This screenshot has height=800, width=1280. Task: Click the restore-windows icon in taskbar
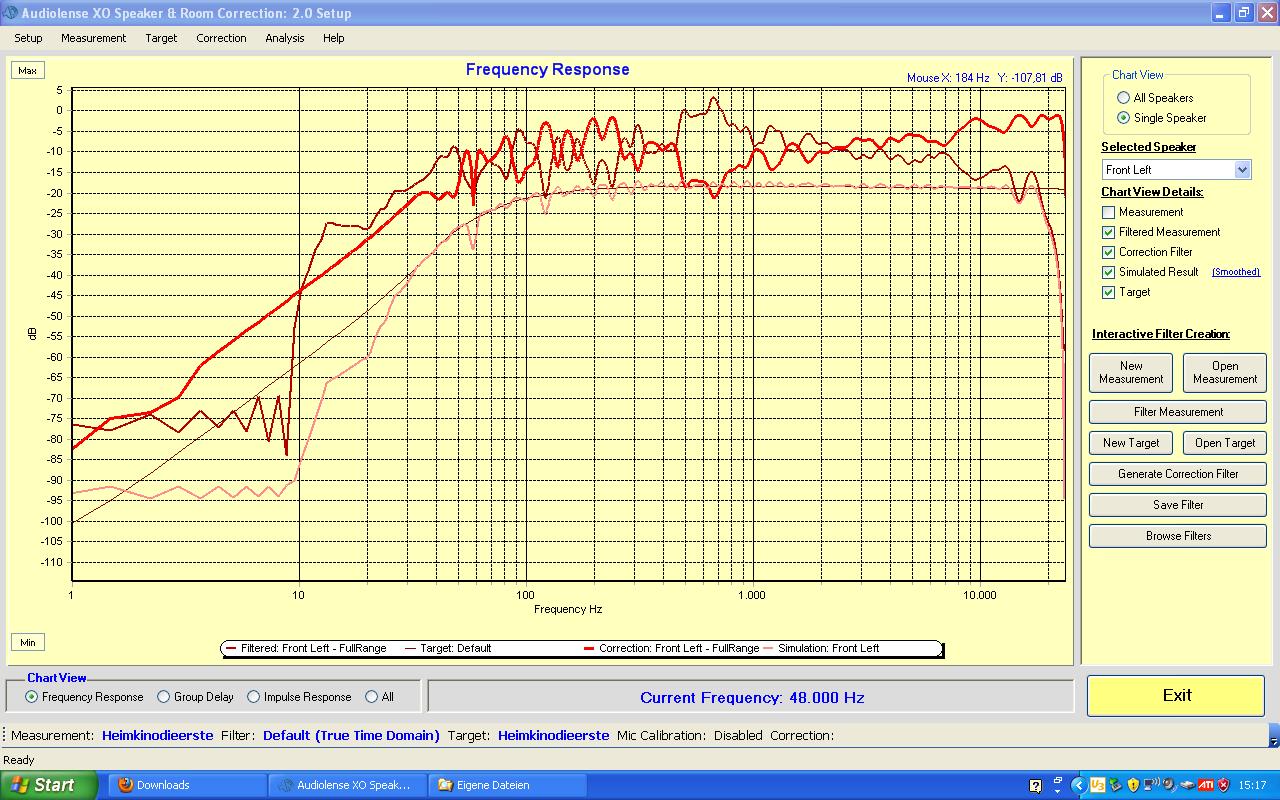tap(1058, 780)
